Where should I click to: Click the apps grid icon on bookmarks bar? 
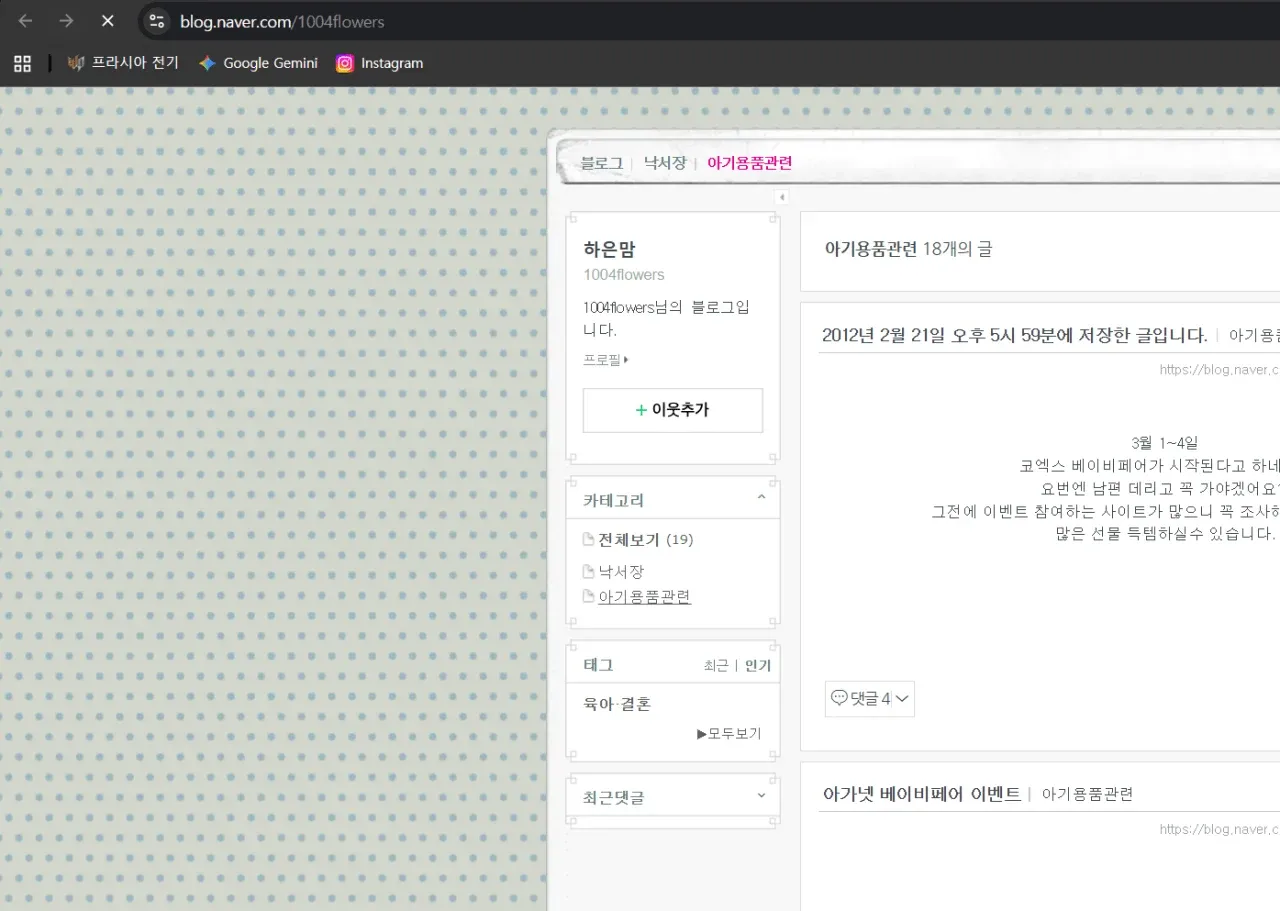pyautogui.click(x=22, y=62)
